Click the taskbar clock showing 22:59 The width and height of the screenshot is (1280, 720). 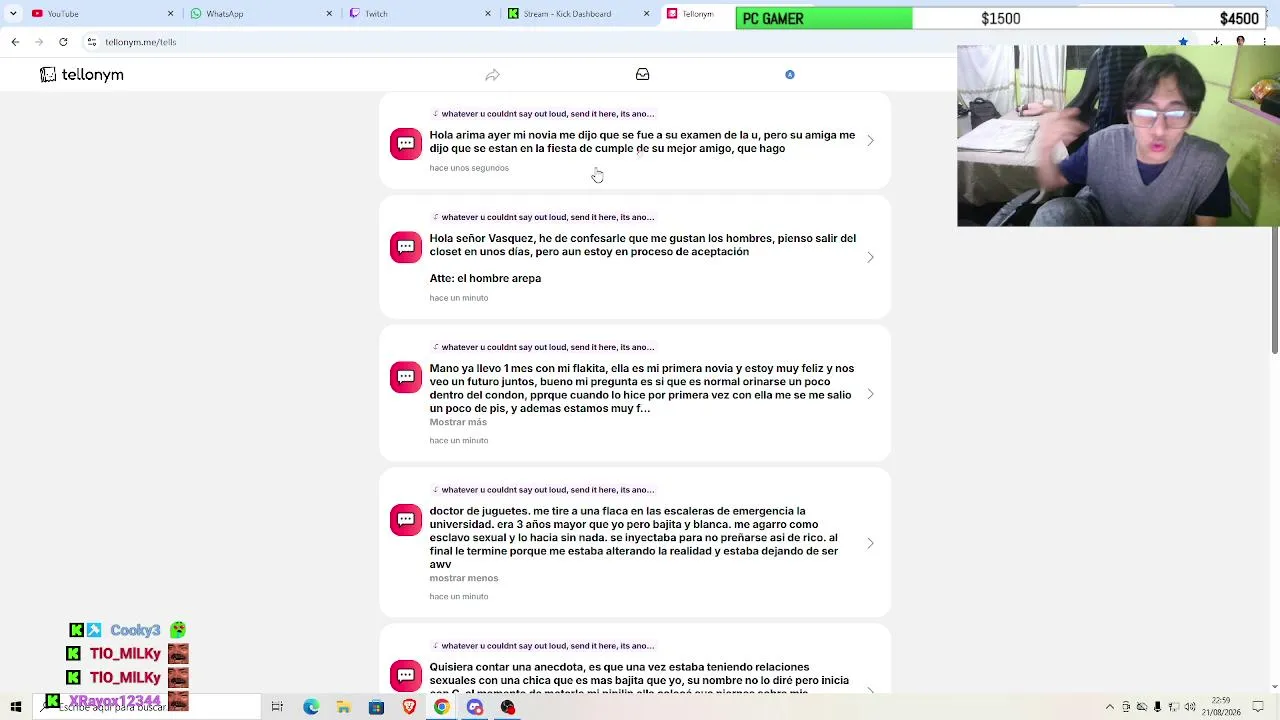coord(1221,707)
